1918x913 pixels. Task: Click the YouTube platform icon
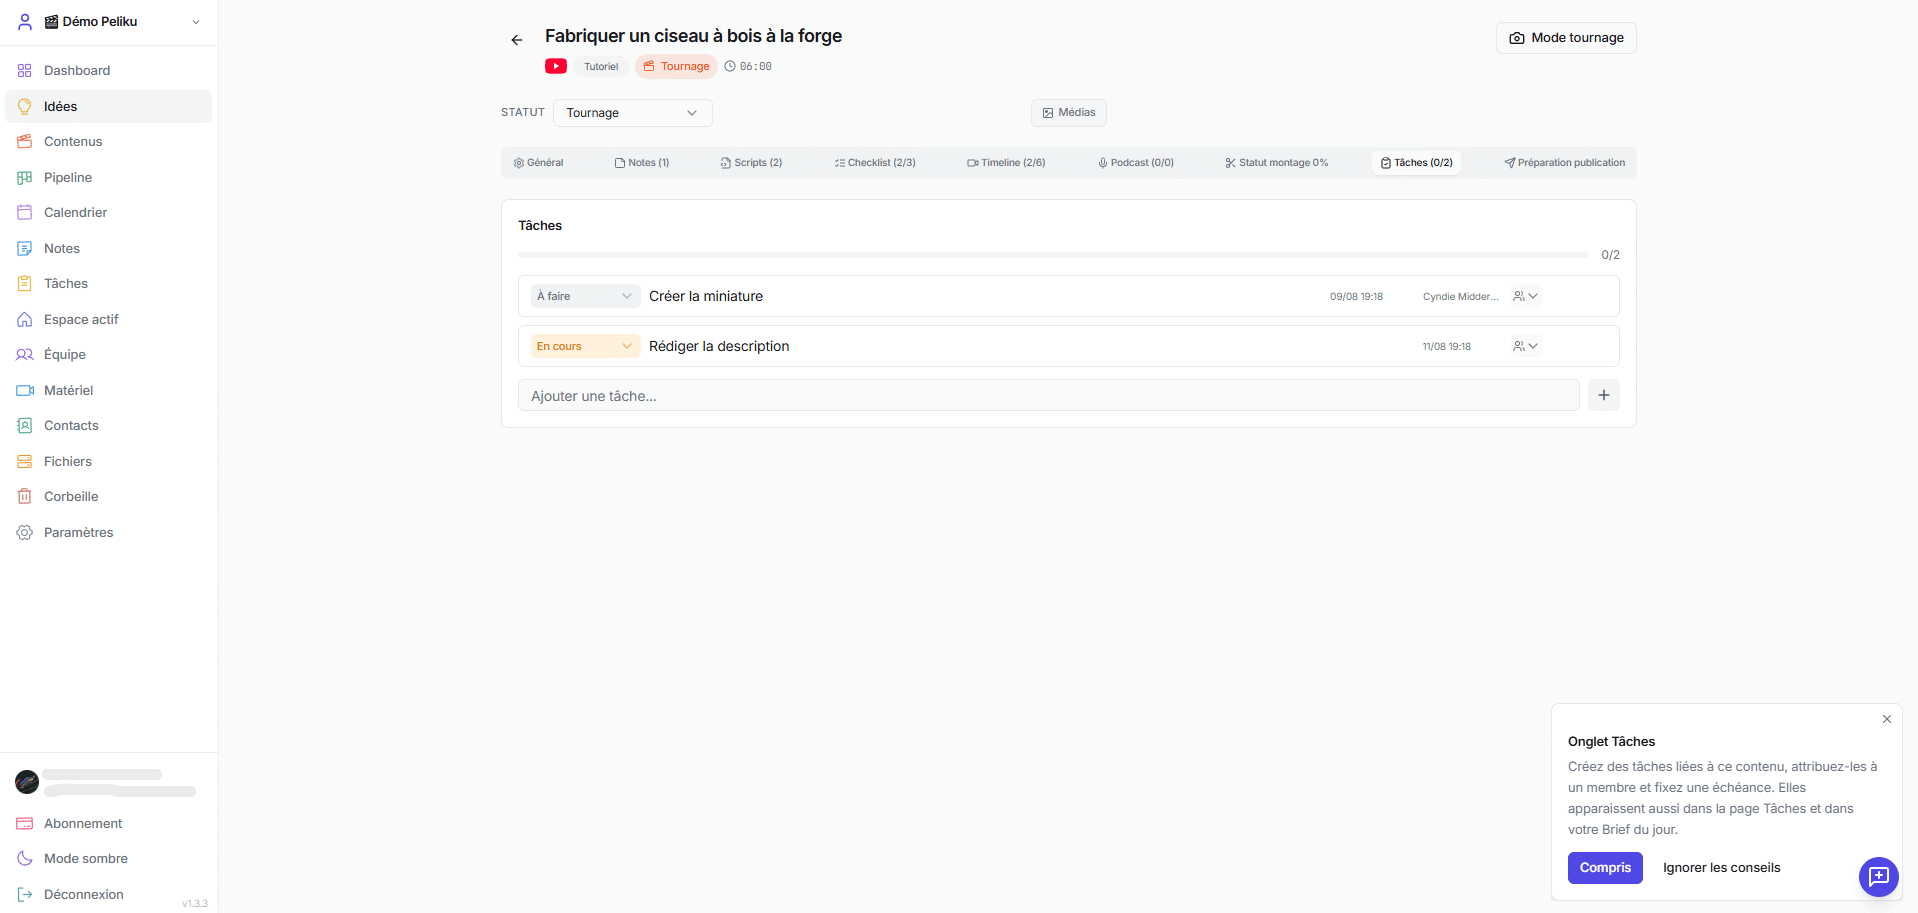pyautogui.click(x=556, y=66)
